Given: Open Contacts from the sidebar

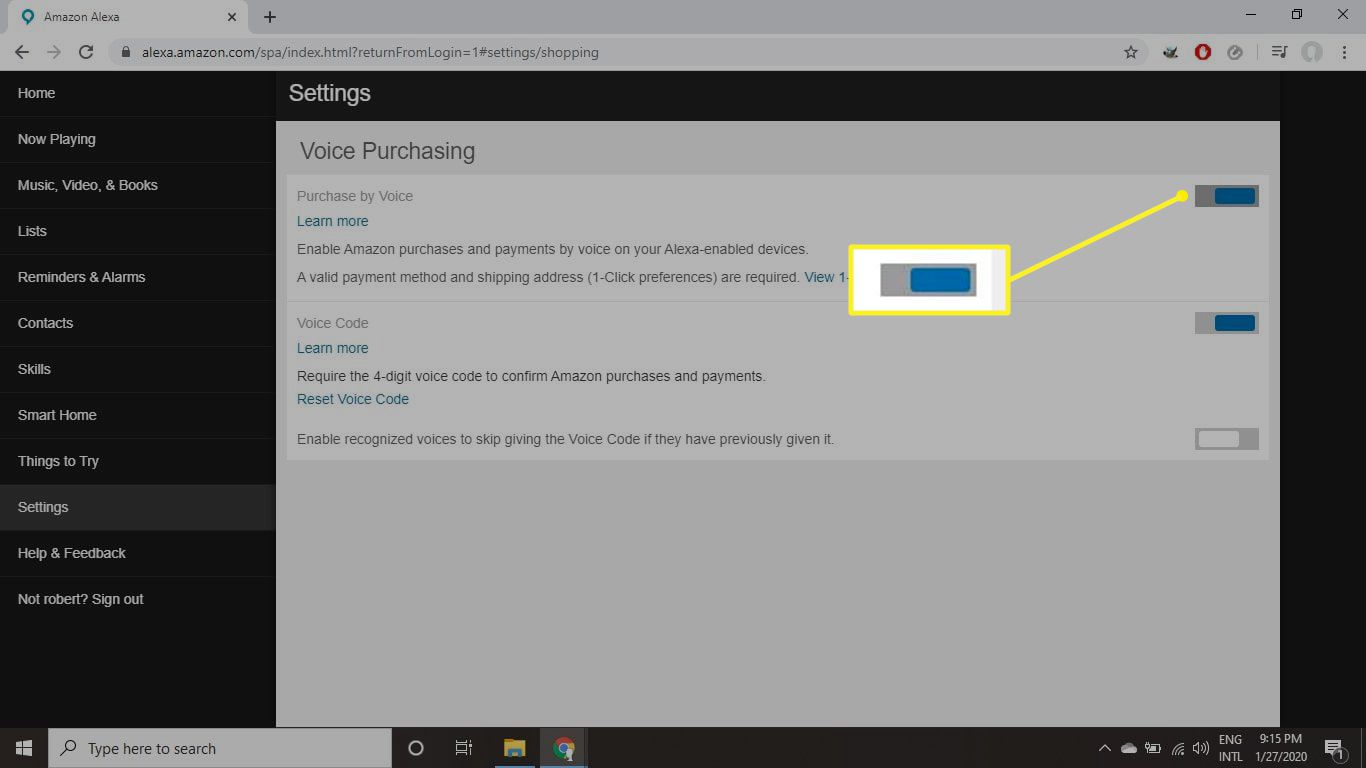Looking at the screenshot, I should [137, 323].
